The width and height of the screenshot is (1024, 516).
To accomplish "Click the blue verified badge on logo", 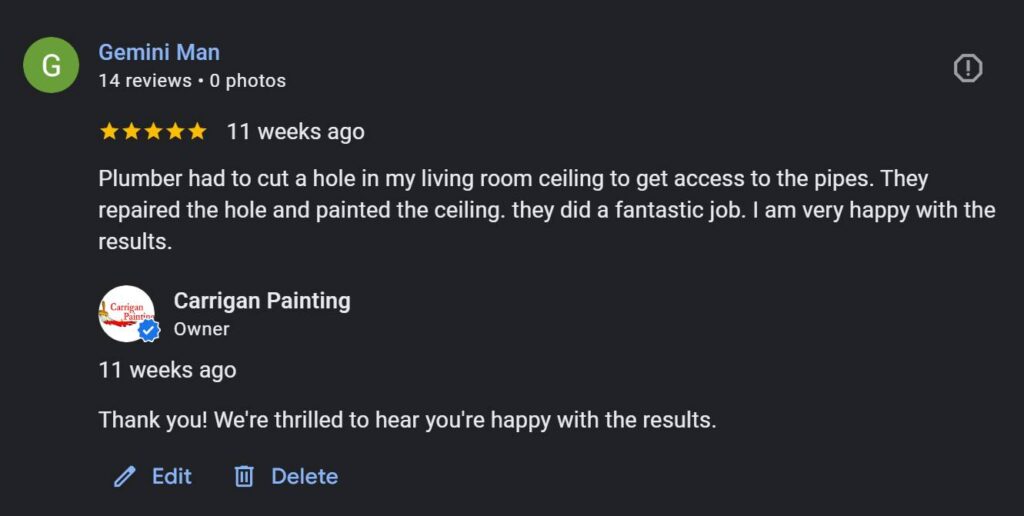I will (x=149, y=331).
